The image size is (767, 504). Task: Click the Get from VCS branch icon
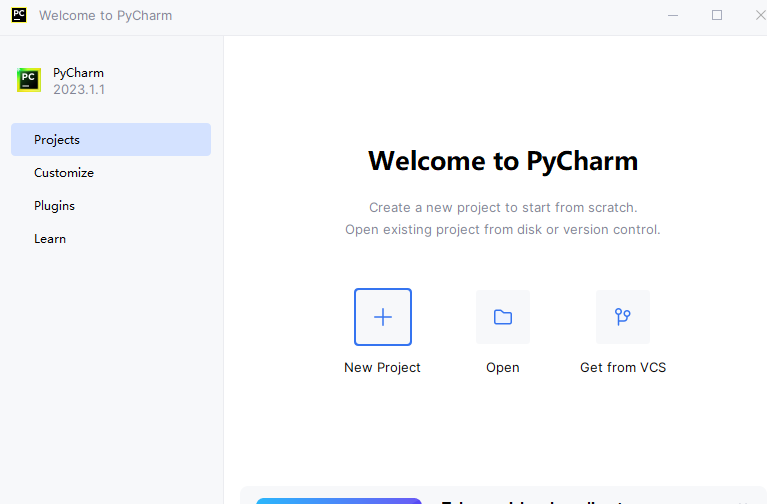tap(623, 317)
